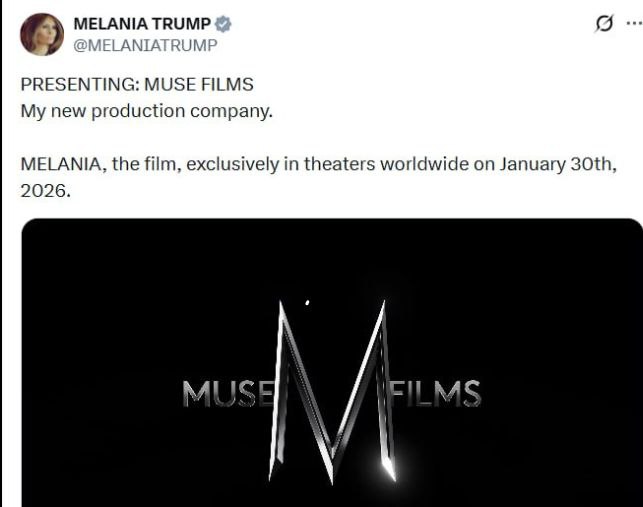This screenshot has width=643, height=507.
Task: Open the @MELANIATRUMP handle link
Action: click(146, 45)
